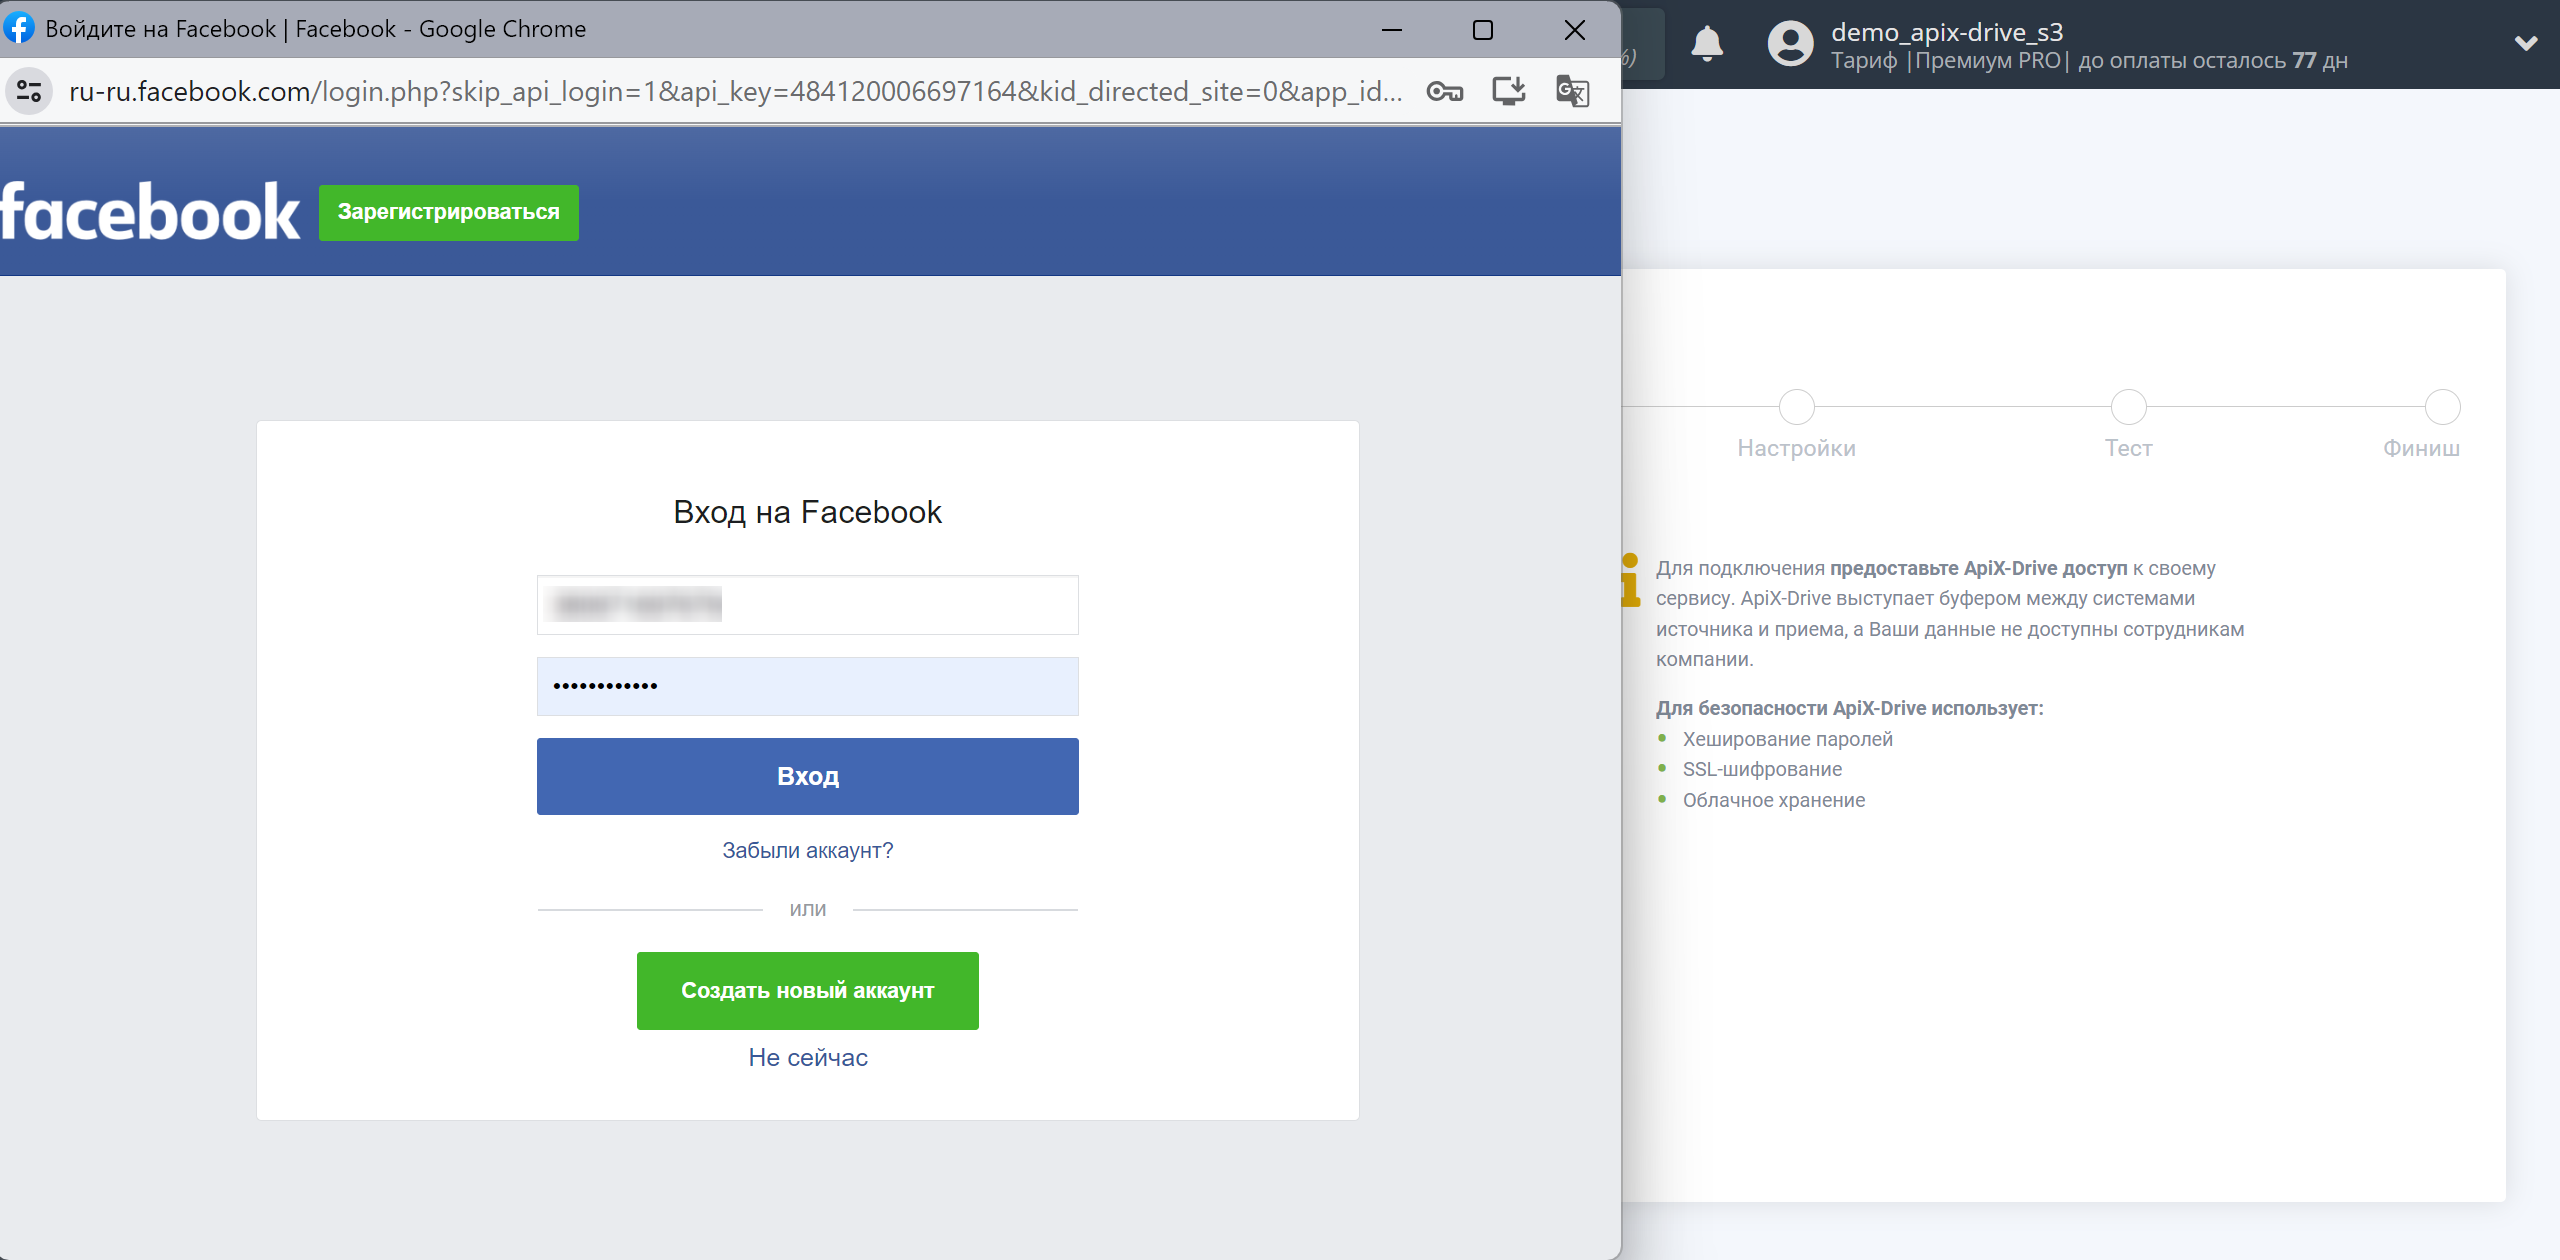This screenshot has height=1260, width=2560.
Task: Click Создать новый аккаунт button
Action: click(x=807, y=990)
